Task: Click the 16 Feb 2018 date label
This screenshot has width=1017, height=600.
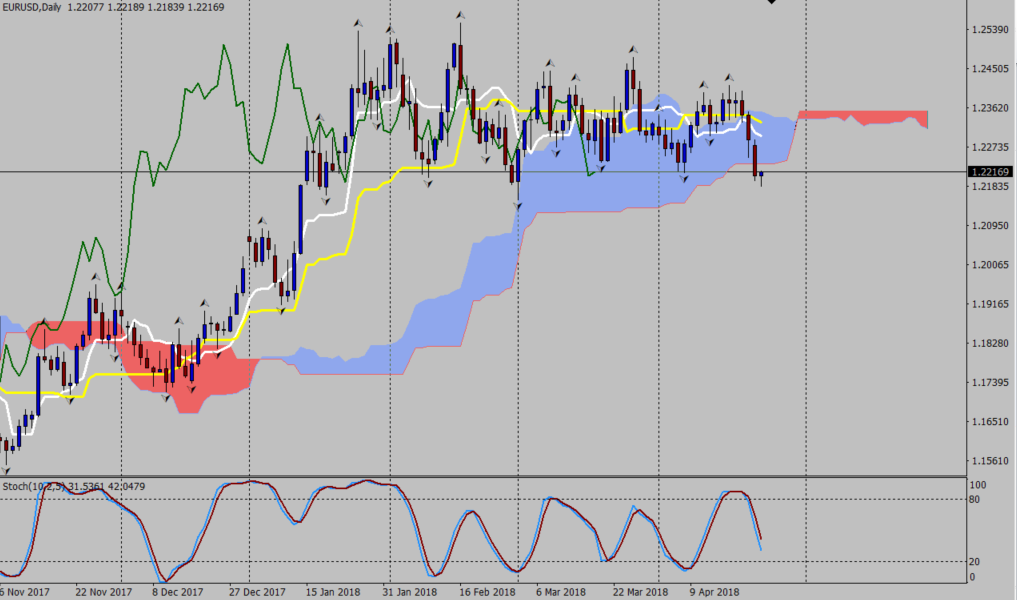Action: 487,592
